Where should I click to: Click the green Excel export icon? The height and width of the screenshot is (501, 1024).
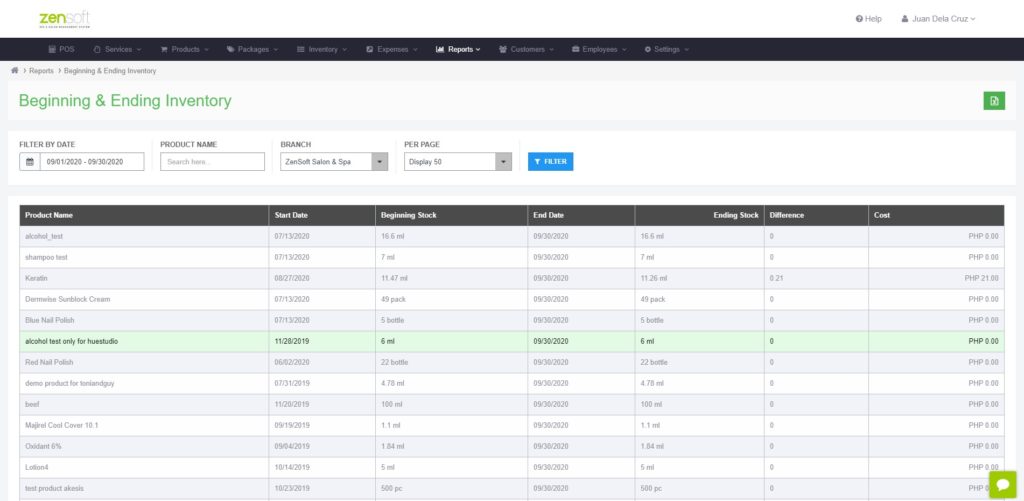(x=994, y=101)
